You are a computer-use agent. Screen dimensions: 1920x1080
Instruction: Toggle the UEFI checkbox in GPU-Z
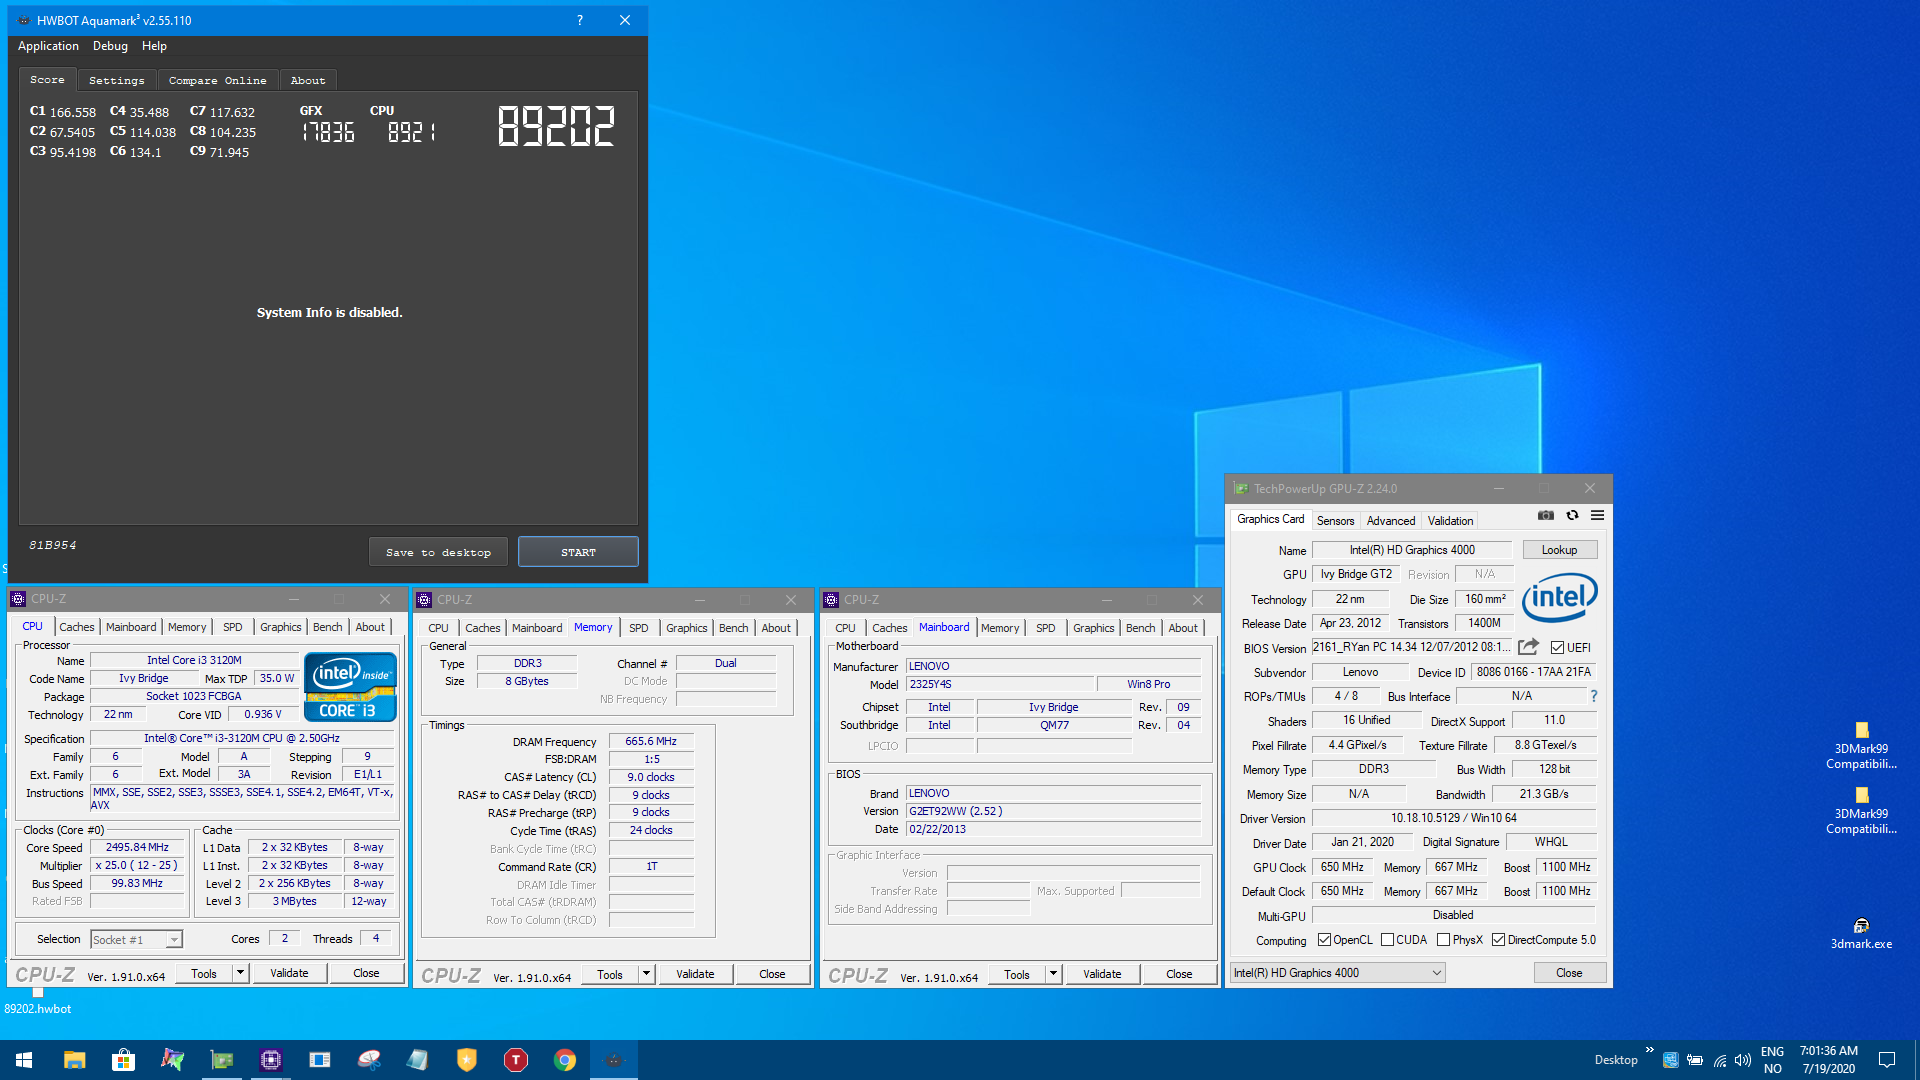coord(1557,648)
